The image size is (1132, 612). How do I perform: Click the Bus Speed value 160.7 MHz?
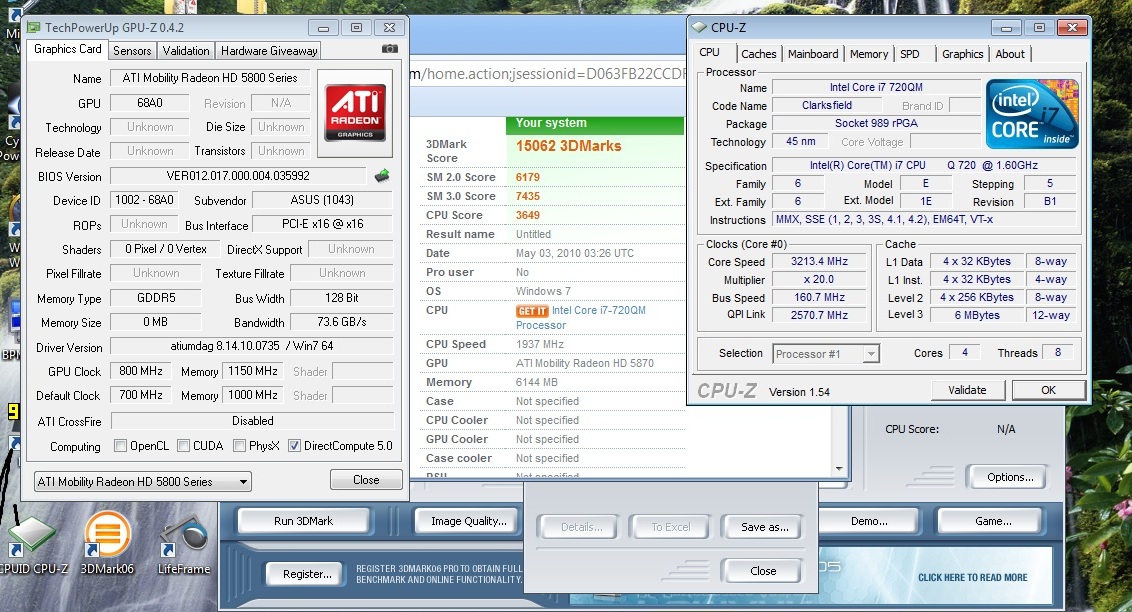[x=819, y=297]
